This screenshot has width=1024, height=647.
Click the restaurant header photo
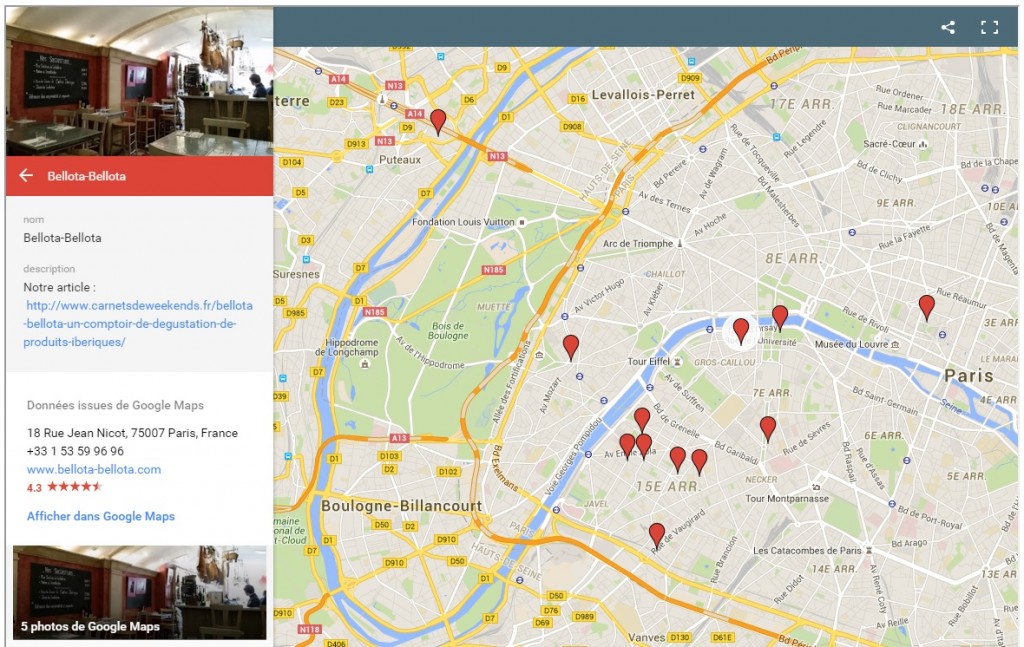pyautogui.click(x=140, y=81)
